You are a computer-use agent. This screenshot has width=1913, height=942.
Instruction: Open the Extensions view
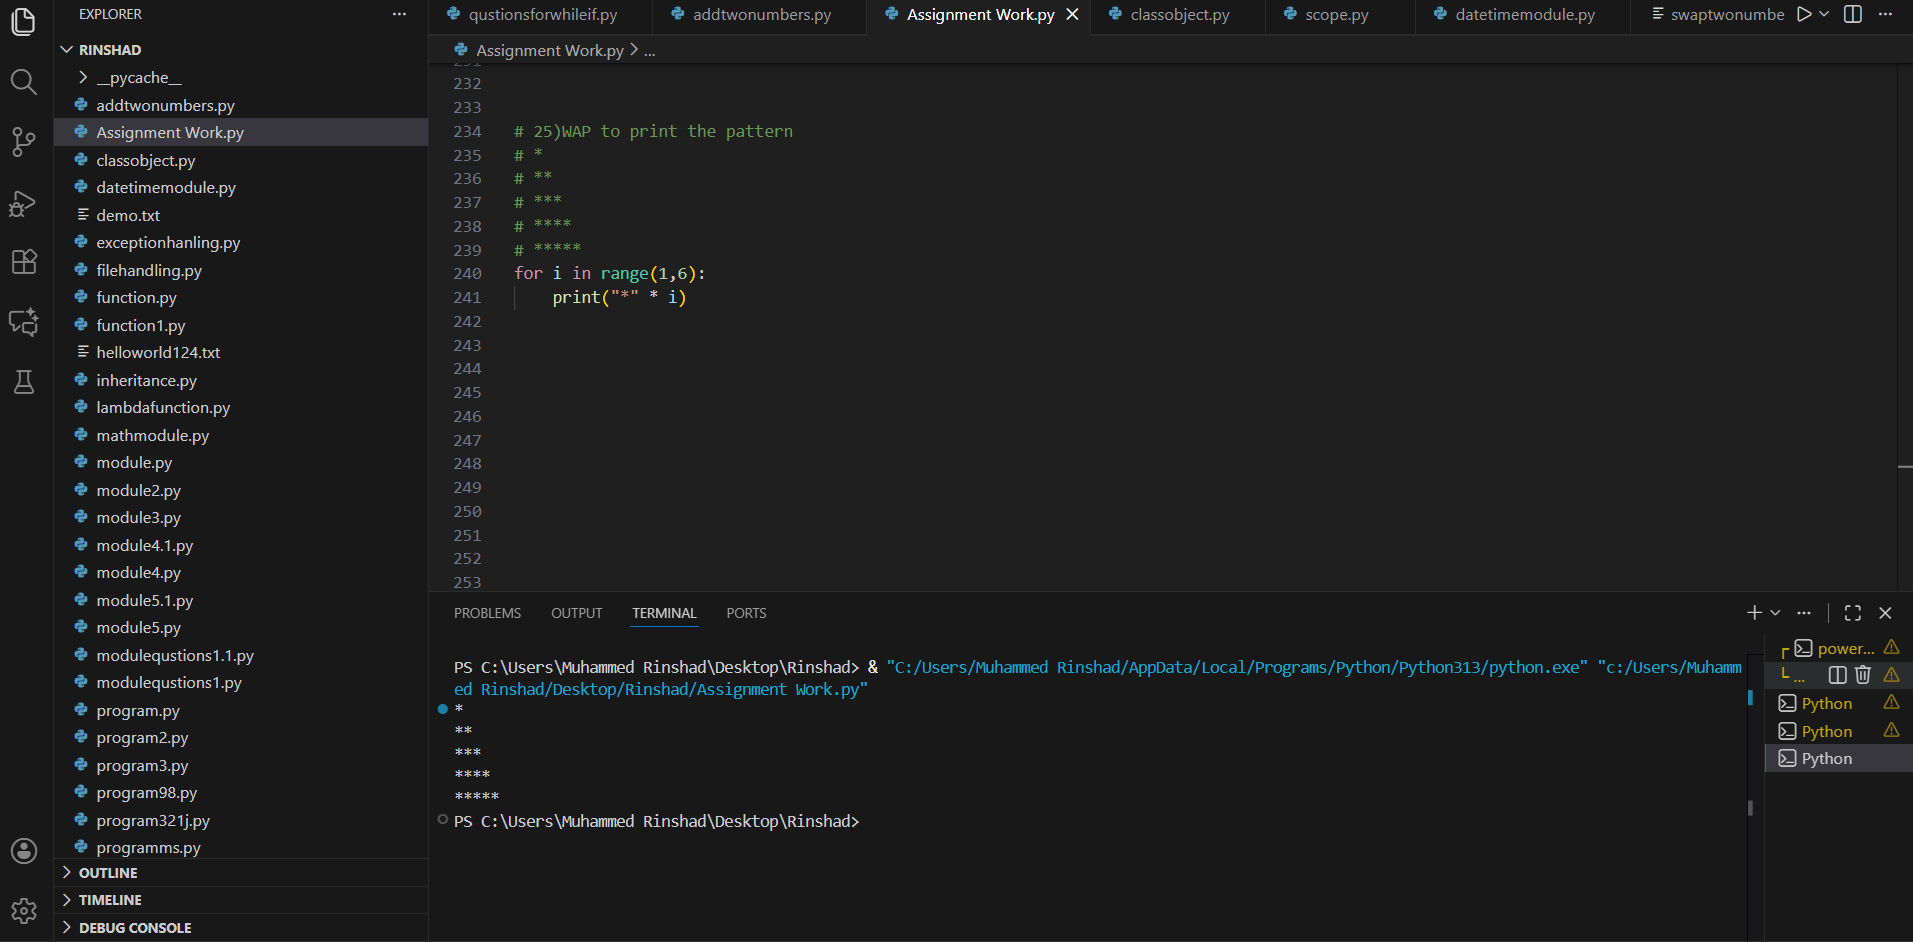pyautogui.click(x=24, y=262)
